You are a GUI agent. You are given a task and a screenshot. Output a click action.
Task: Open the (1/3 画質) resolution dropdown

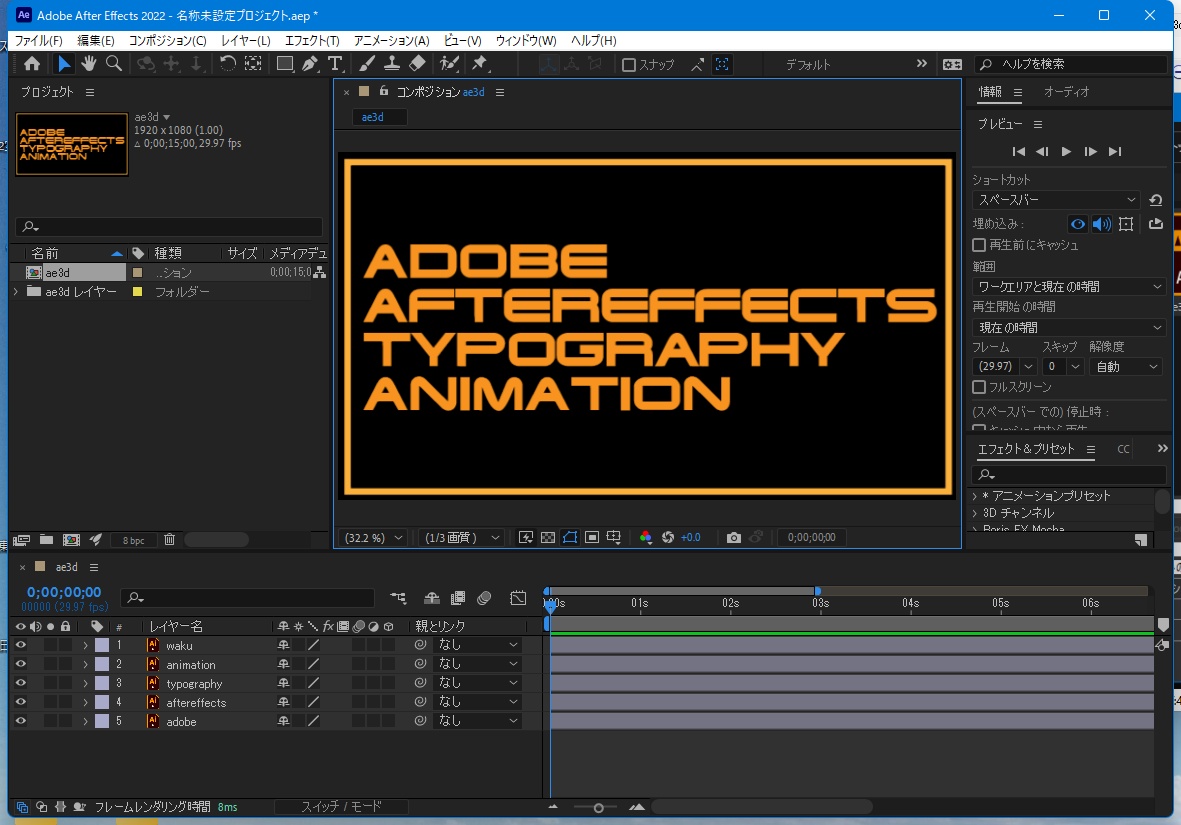[x=462, y=537]
